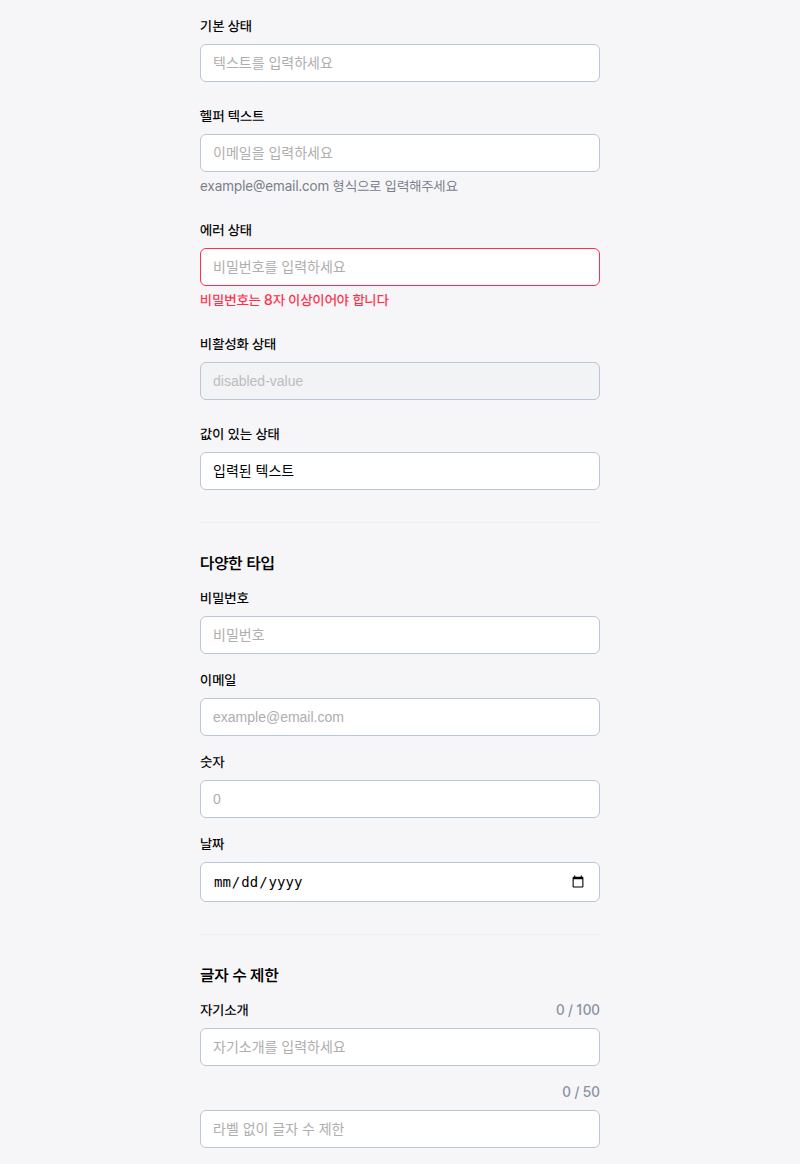Click the 0 / 50 character counter
This screenshot has width=800, height=1164.
580,1092
